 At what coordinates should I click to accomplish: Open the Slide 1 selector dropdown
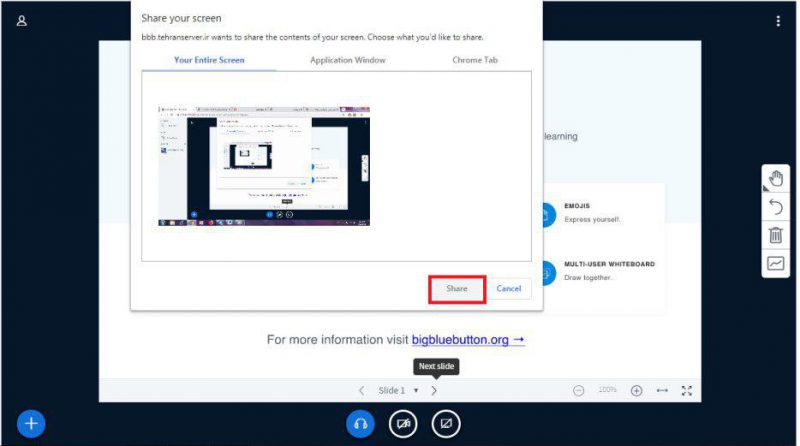click(x=398, y=390)
